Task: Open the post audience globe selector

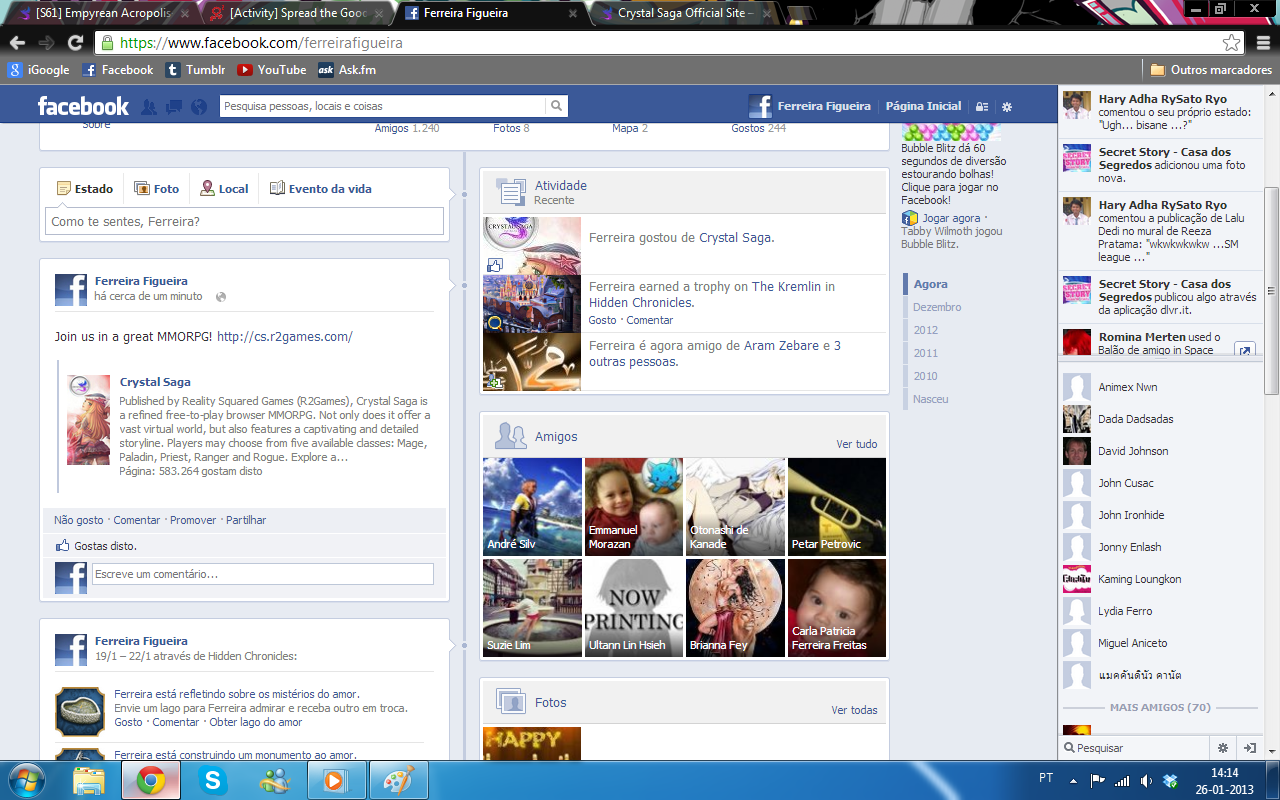Action: click(221, 297)
